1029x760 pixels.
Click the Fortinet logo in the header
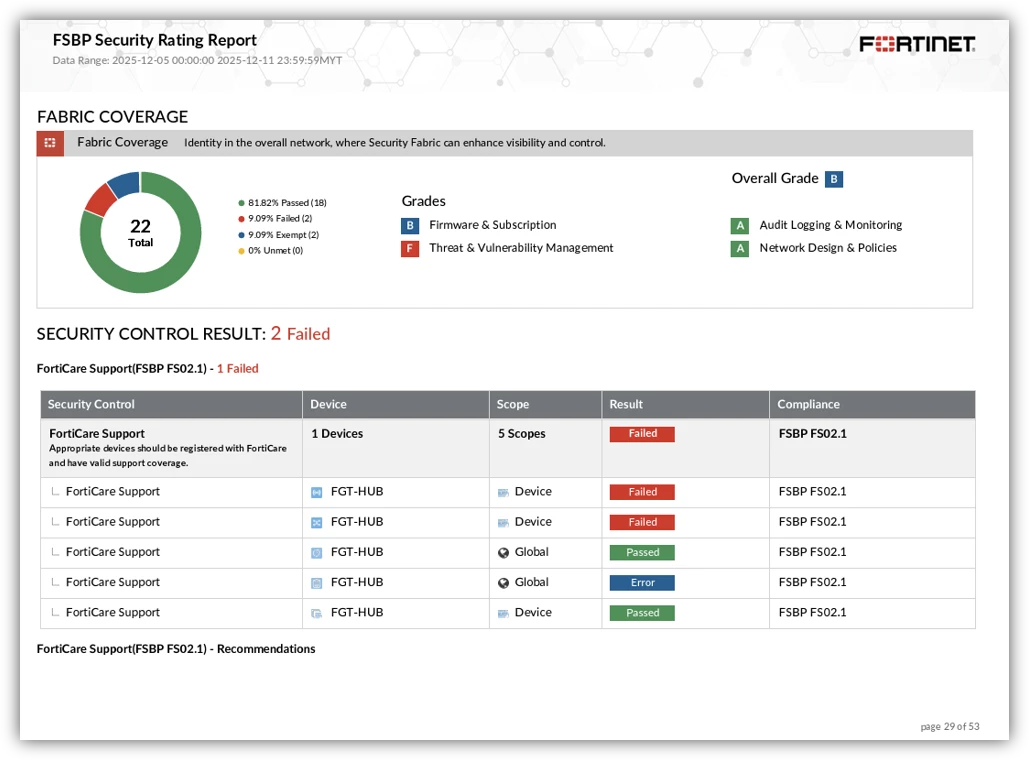pos(917,44)
